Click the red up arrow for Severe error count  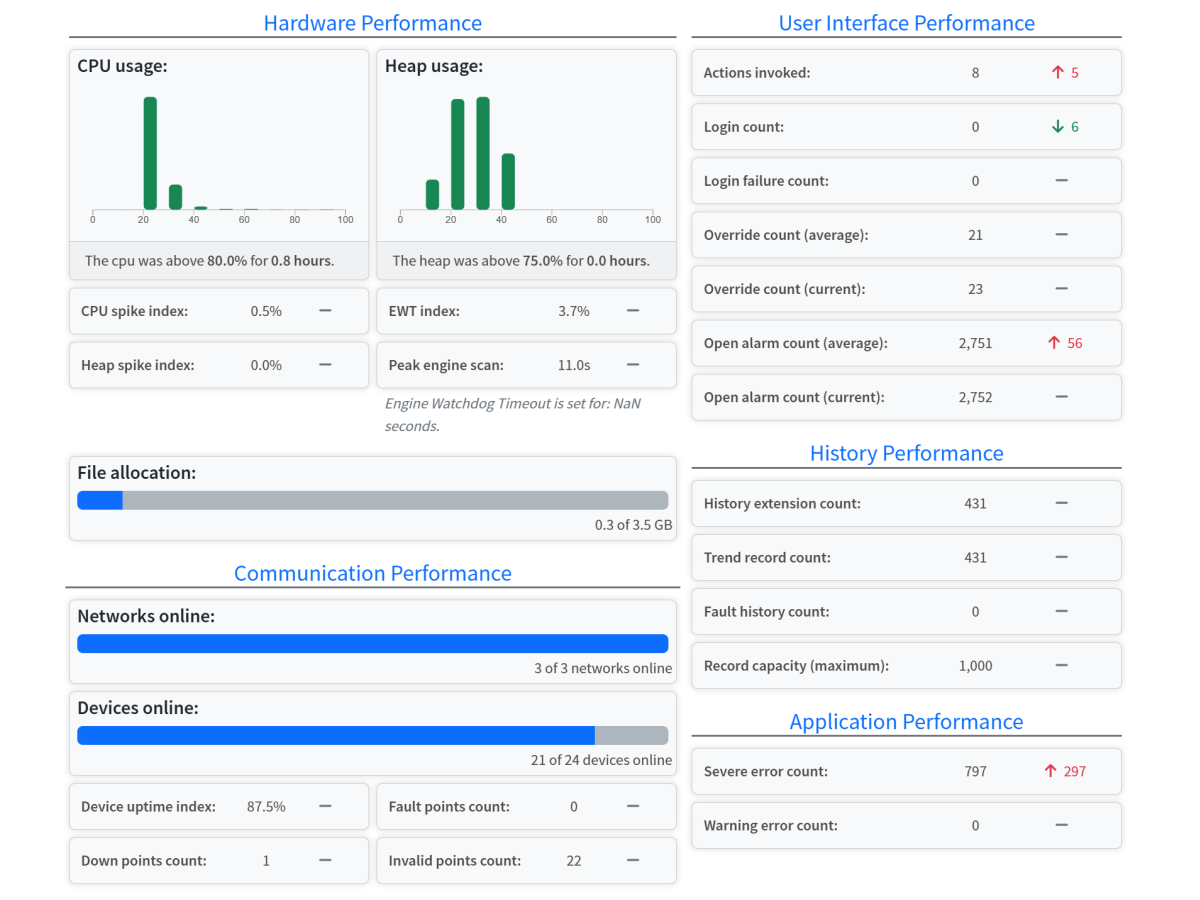coord(1050,771)
